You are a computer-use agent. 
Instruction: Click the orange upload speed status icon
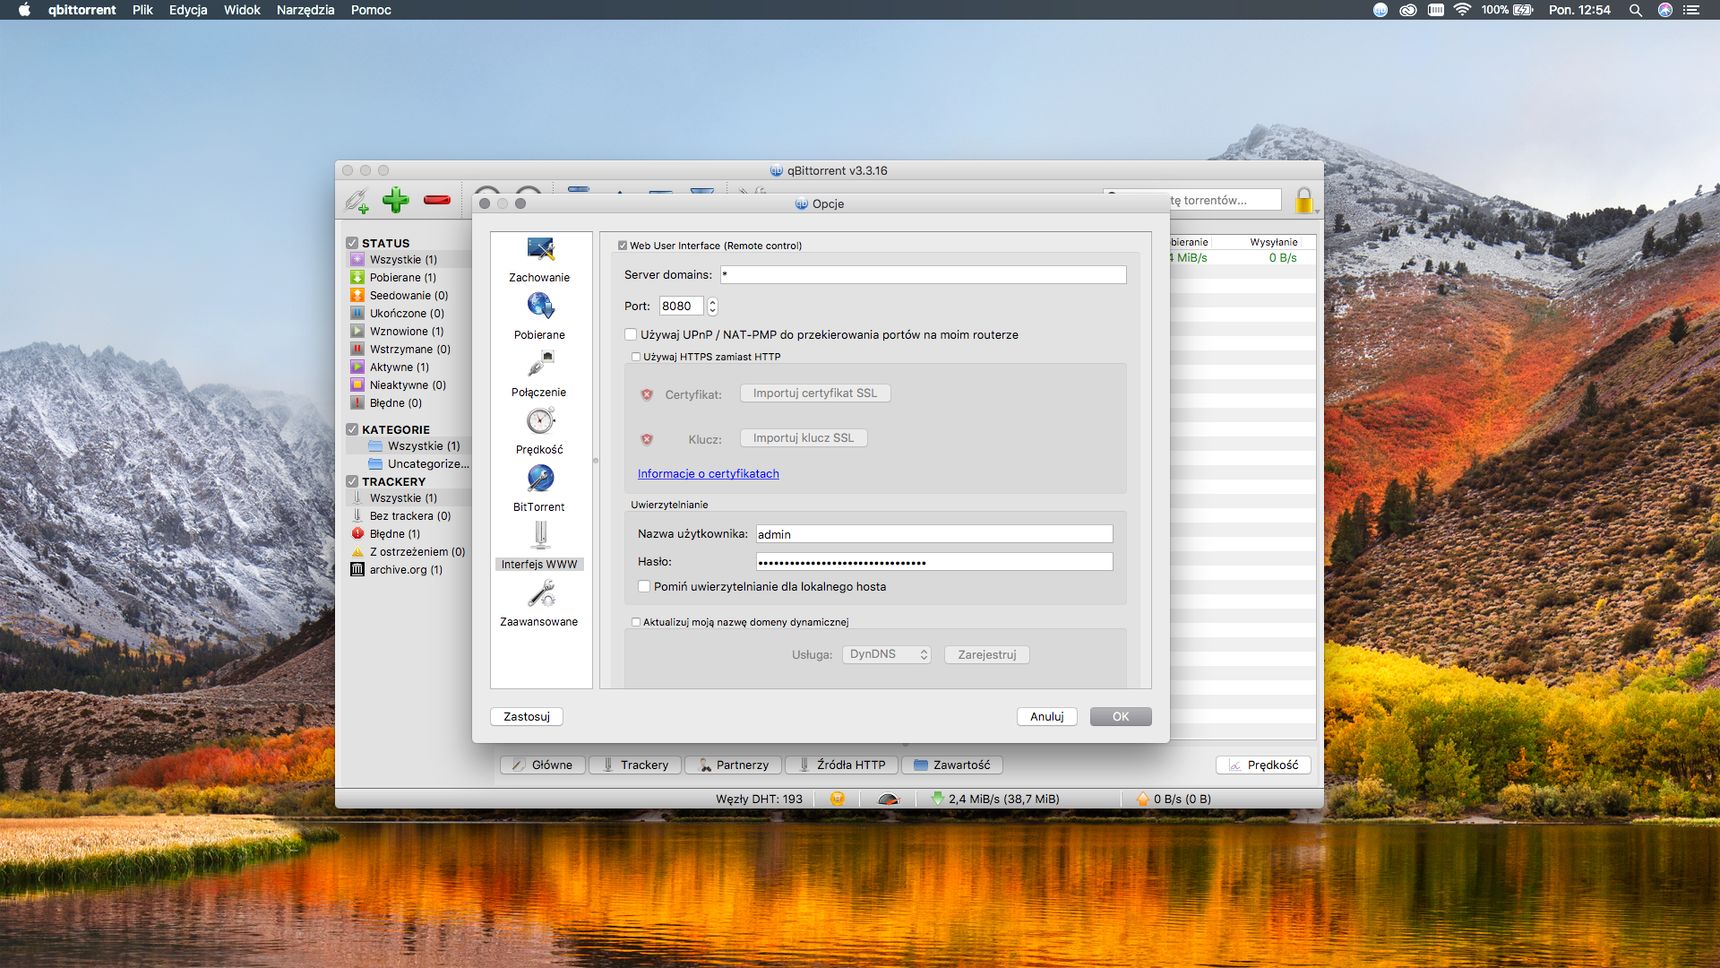click(x=1142, y=799)
